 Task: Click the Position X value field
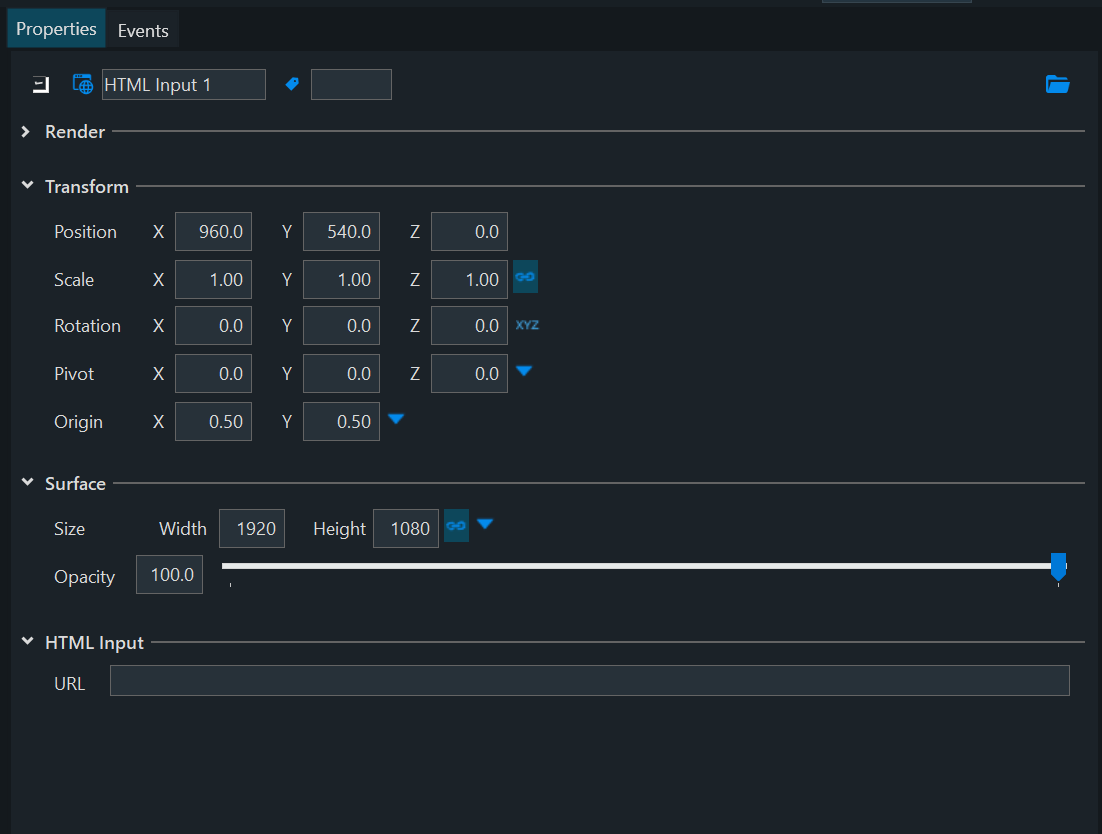pos(213,232)
